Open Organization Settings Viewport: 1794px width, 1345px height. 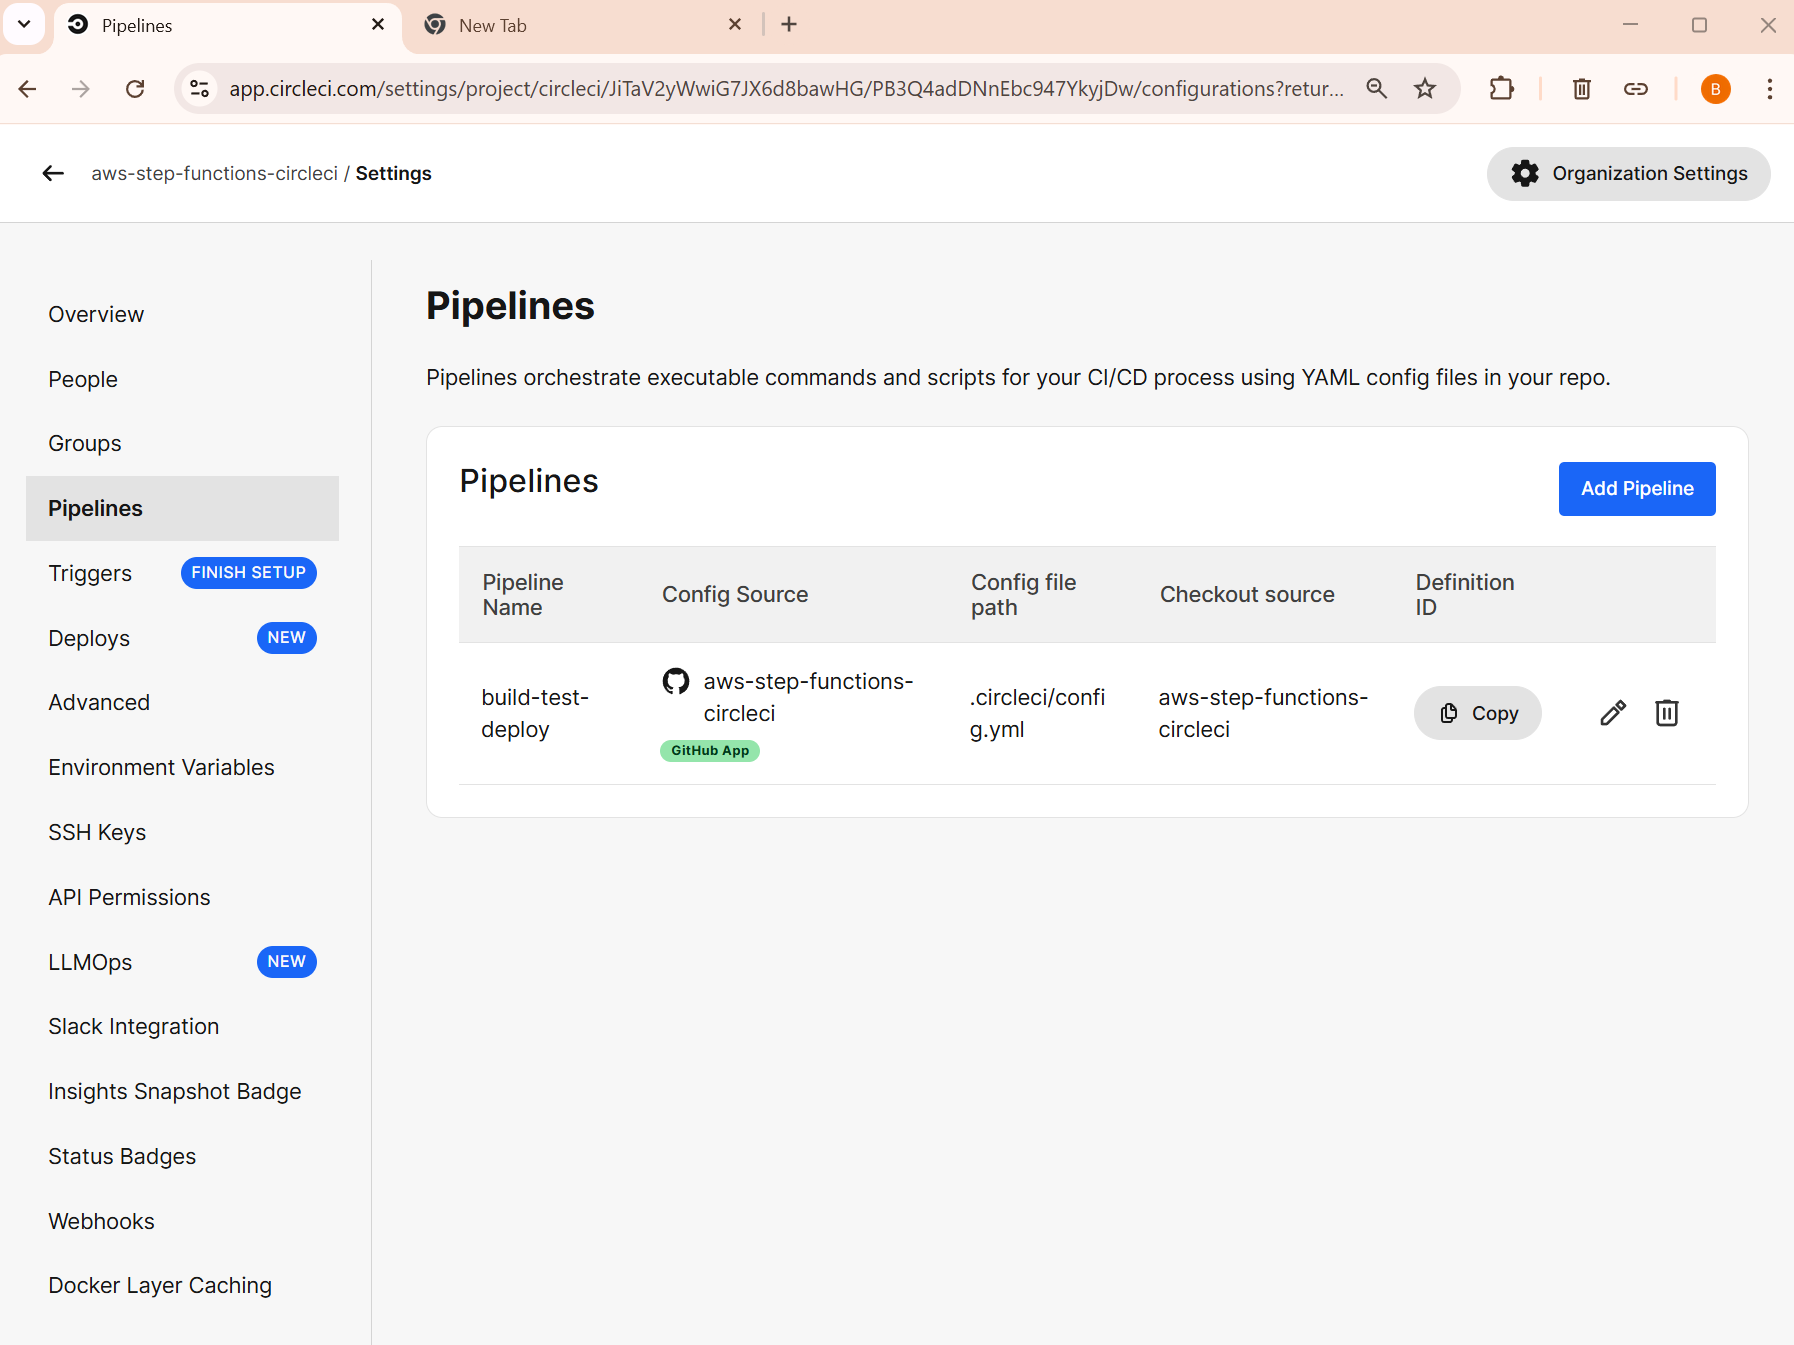pos(1628,173)
